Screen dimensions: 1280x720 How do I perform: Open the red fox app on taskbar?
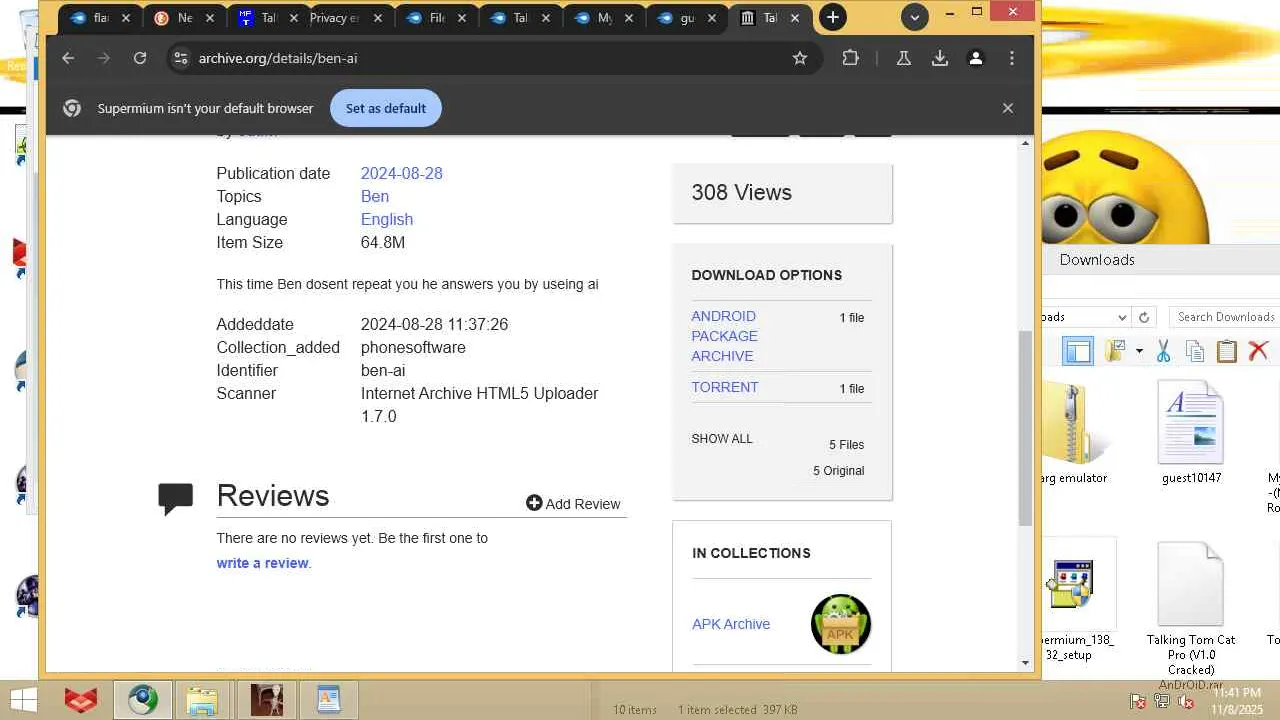[81, 700]
